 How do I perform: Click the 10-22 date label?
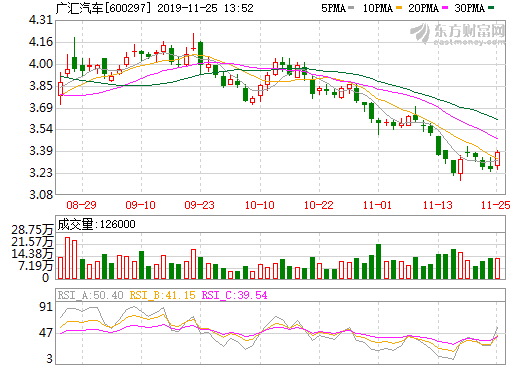pyautogui.click(x=319, y=205)
